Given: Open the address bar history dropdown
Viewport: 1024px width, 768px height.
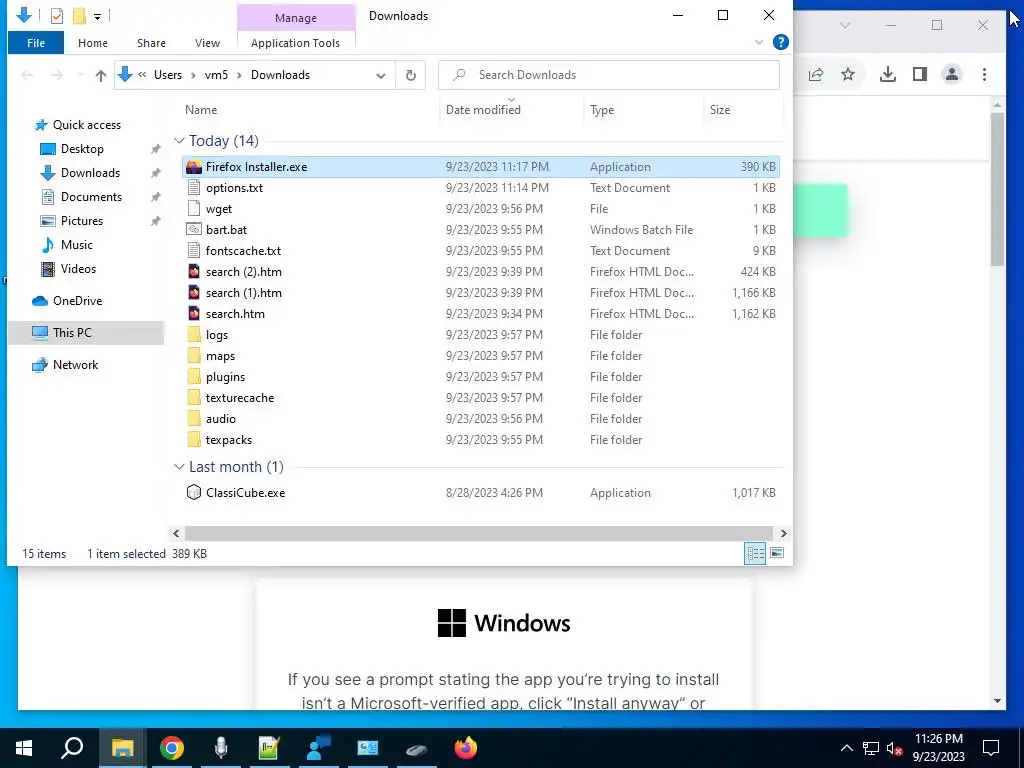Looking at the screenshot, I should pos(381,76).
